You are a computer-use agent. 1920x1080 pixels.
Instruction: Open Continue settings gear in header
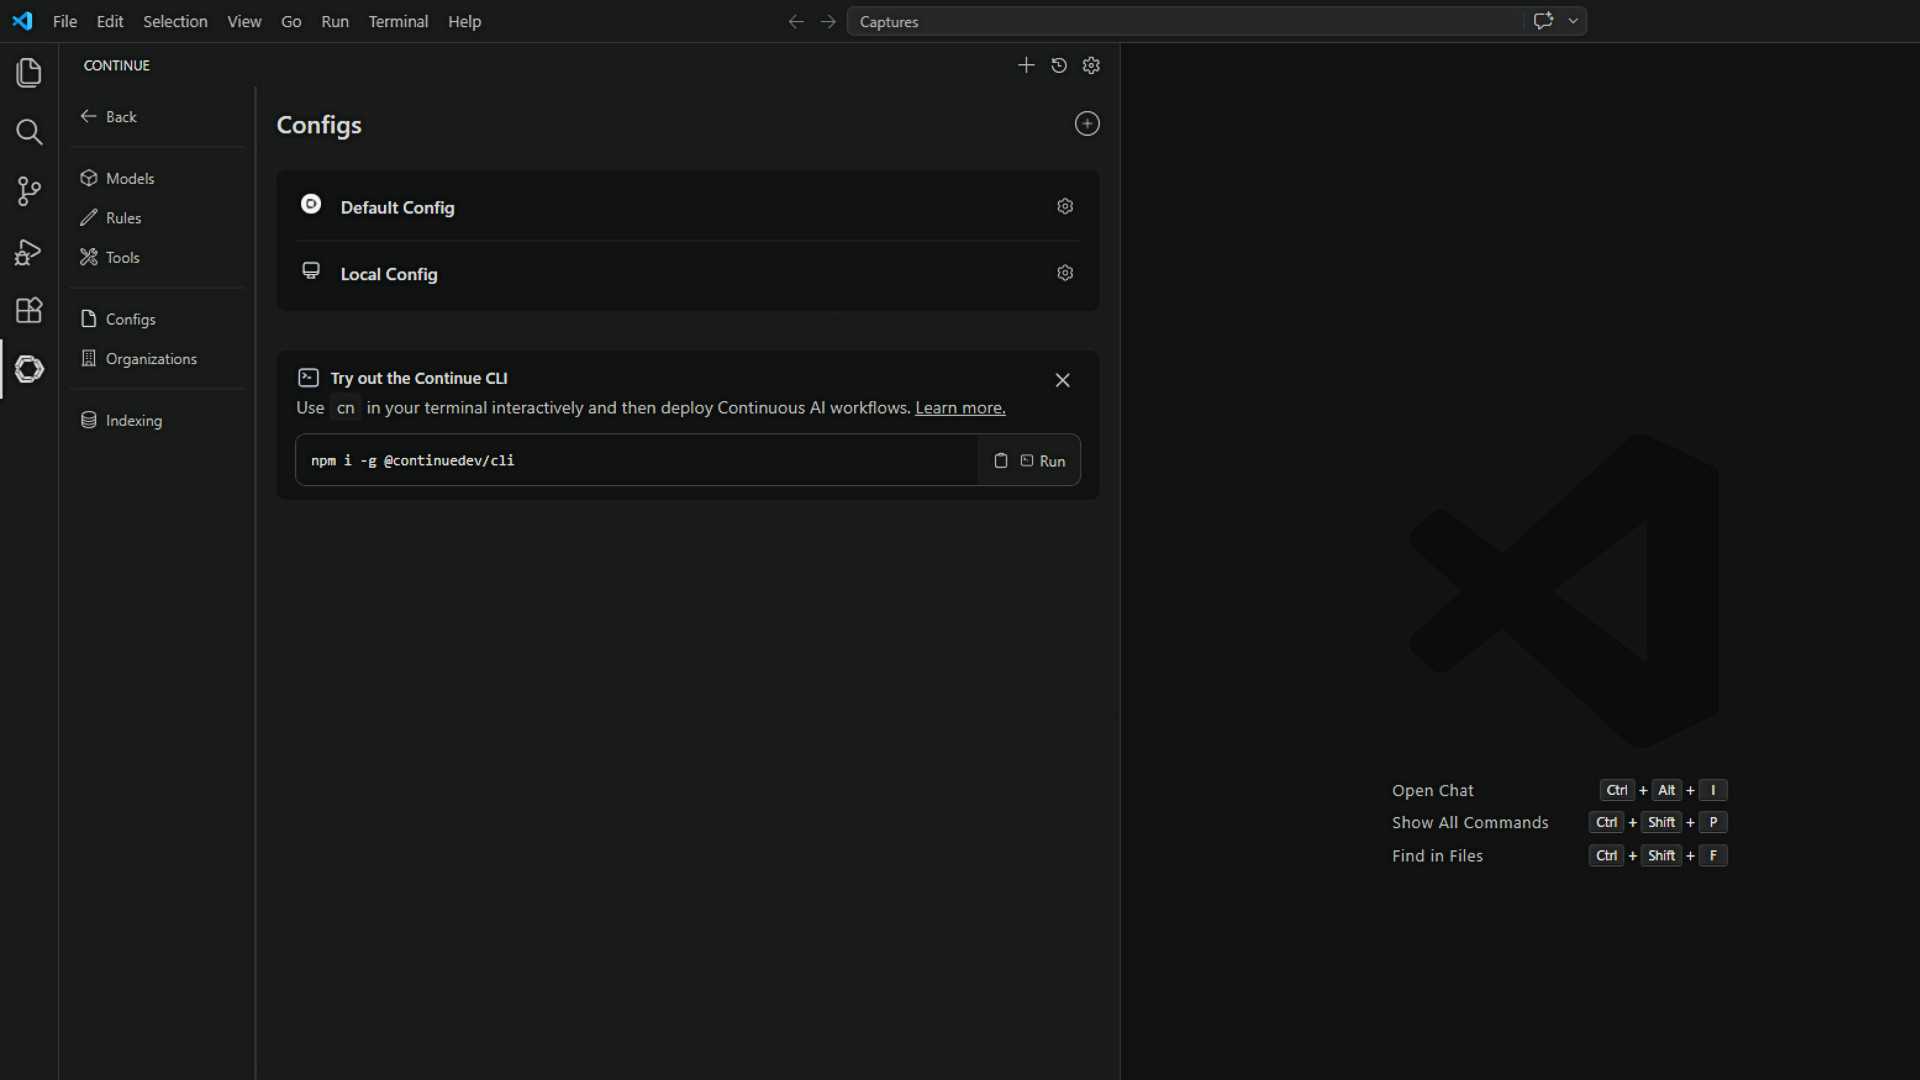[1092, 65]
